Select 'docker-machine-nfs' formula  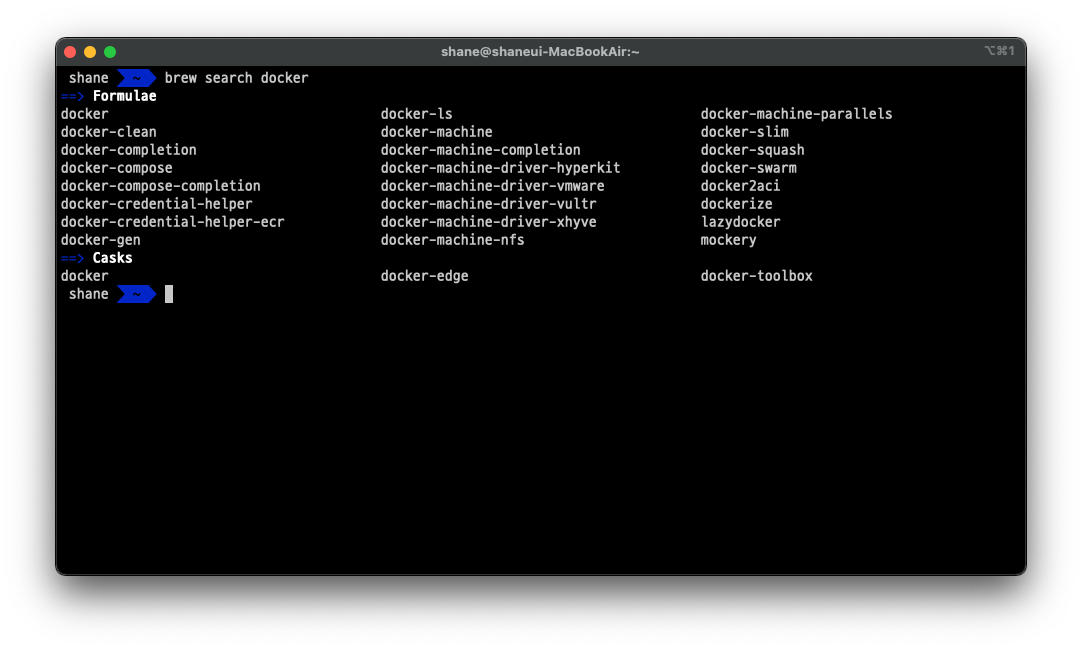453,240
